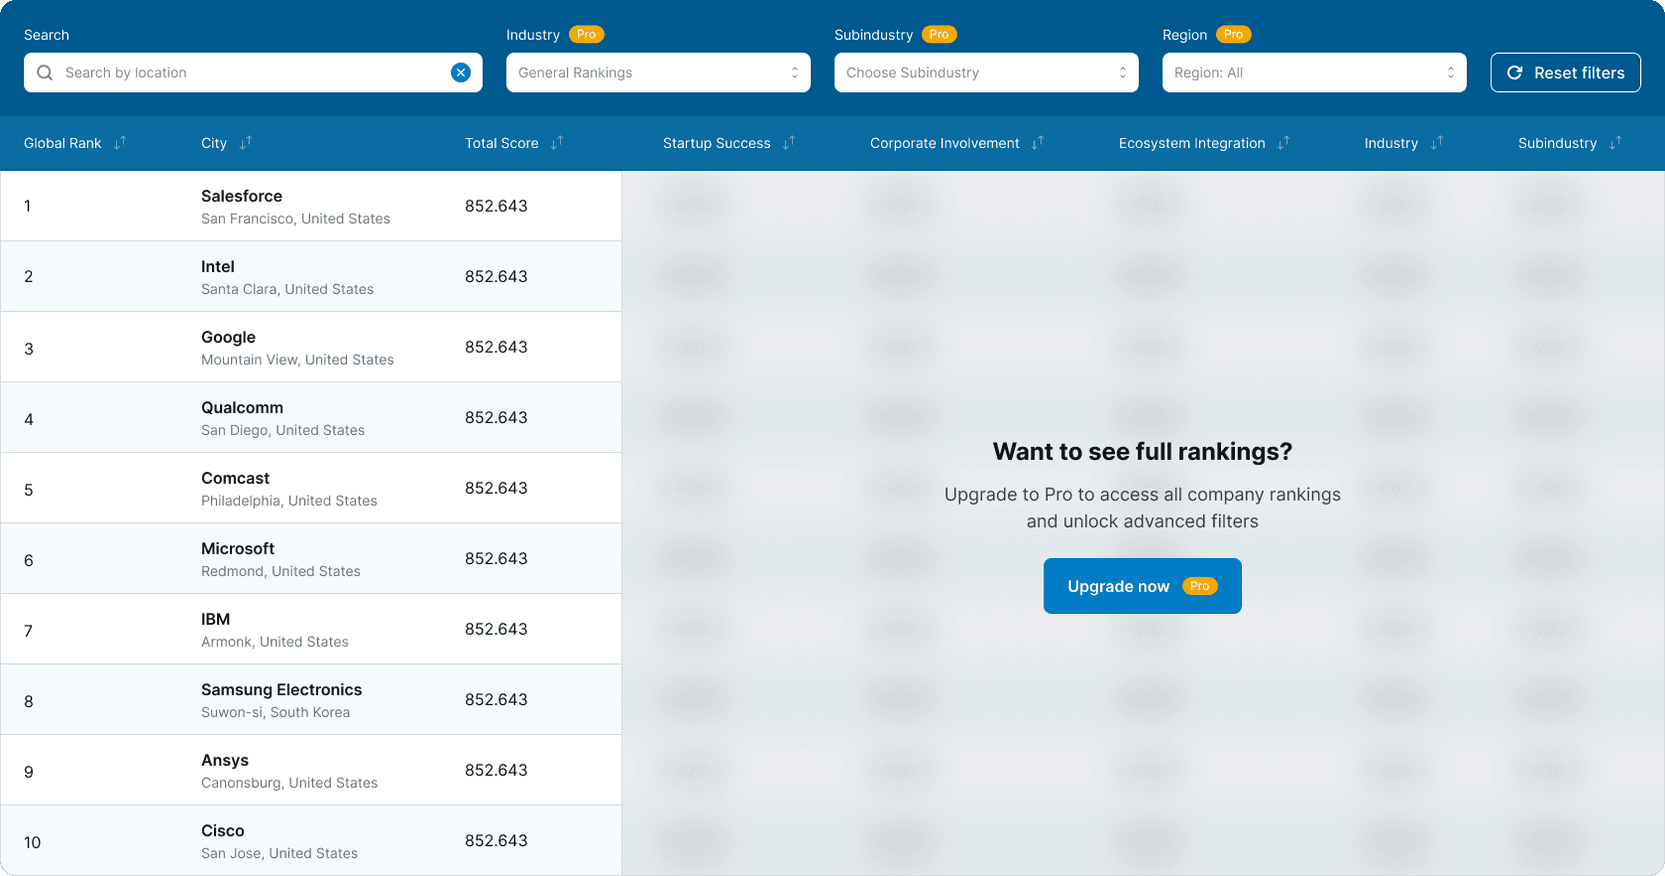Sort by Global Rank arrows icon
This screenshot has width=1665, height=876.
click(x=120, y=143)
